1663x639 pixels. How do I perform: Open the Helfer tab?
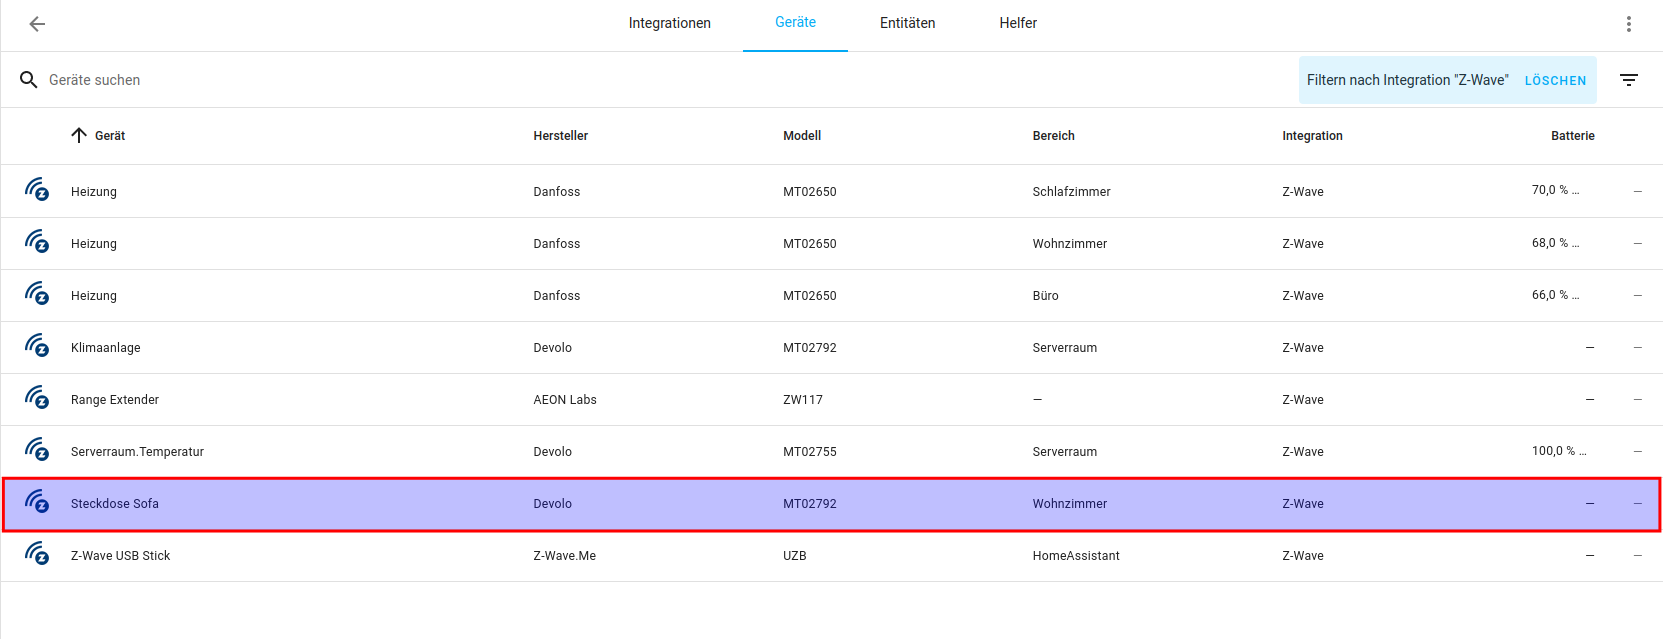(x=1017, y=23)
